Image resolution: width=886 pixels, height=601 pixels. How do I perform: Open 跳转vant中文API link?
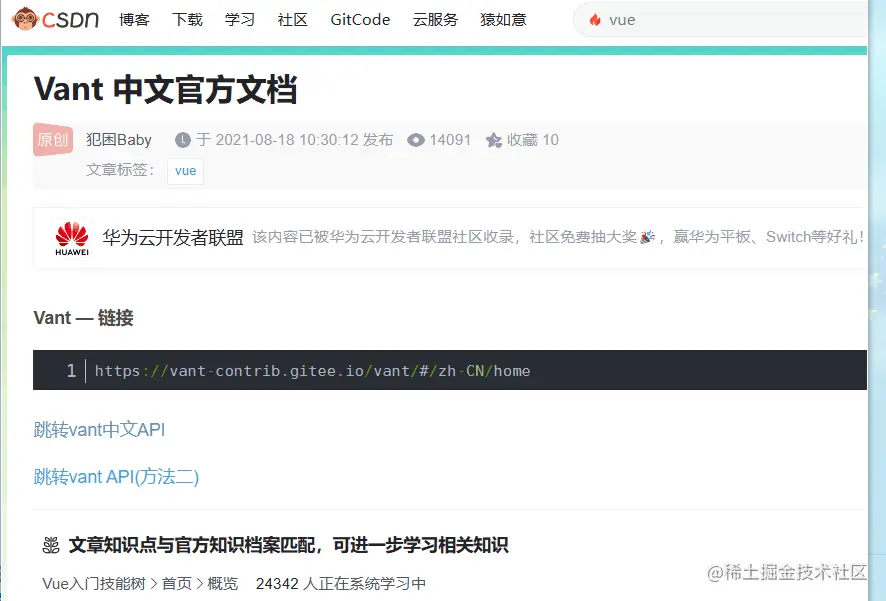[x=99, y=429]
